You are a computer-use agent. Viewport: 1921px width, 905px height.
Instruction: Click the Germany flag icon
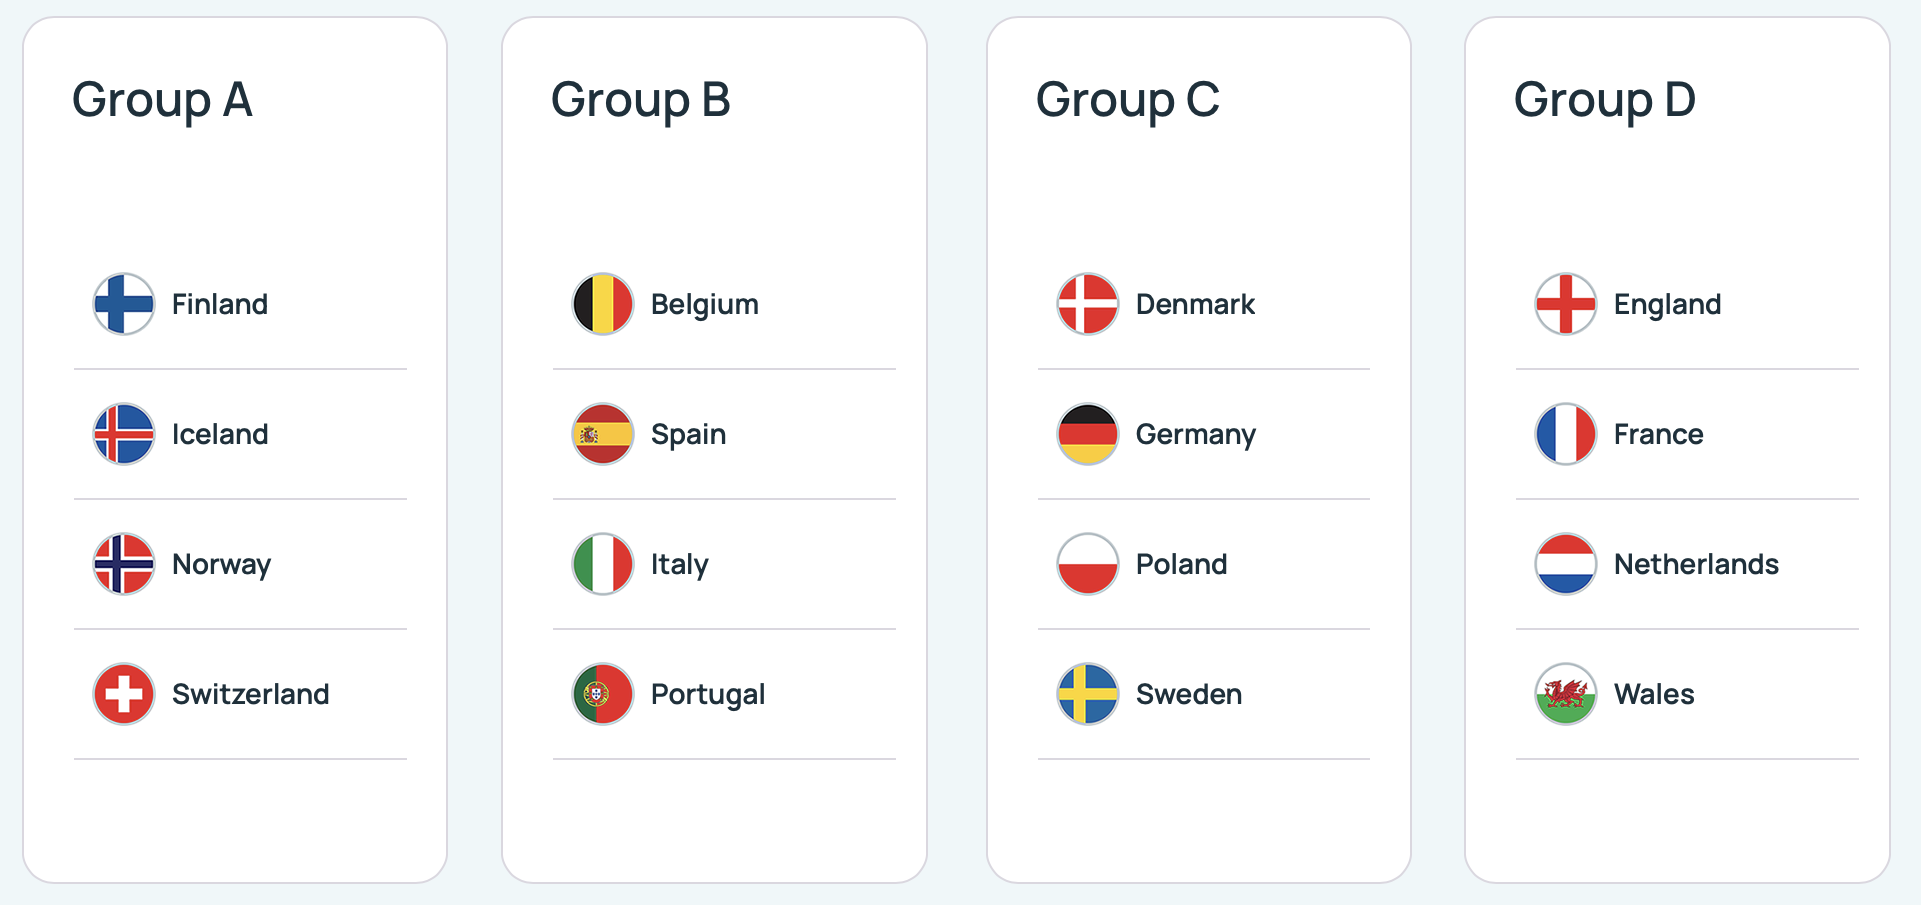click(x=1088, y=434)
